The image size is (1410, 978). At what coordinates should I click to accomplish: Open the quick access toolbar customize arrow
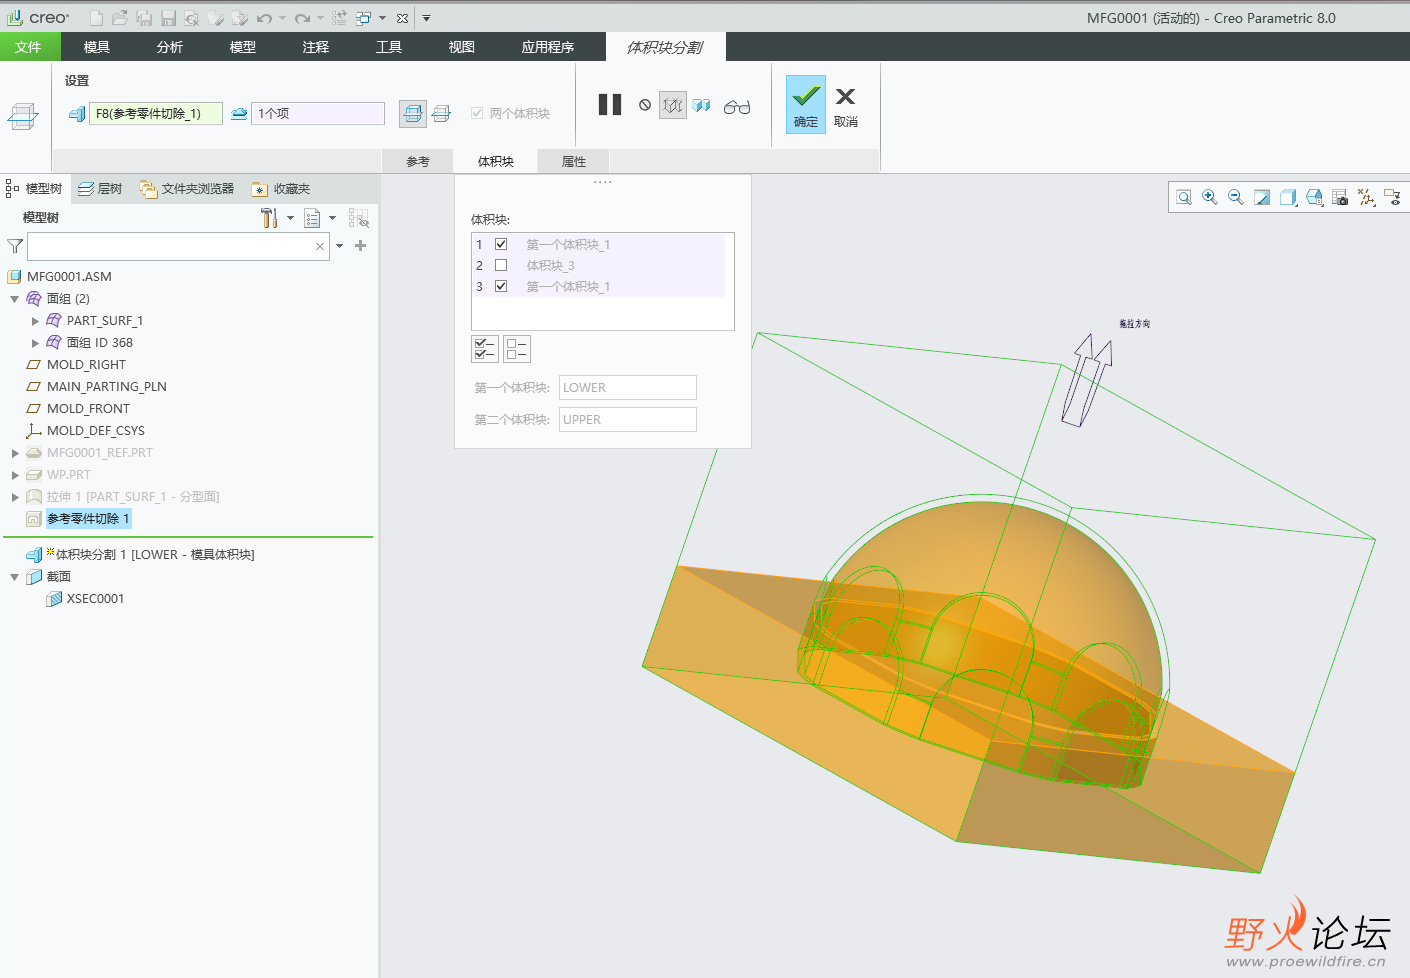tap(426, 18)
